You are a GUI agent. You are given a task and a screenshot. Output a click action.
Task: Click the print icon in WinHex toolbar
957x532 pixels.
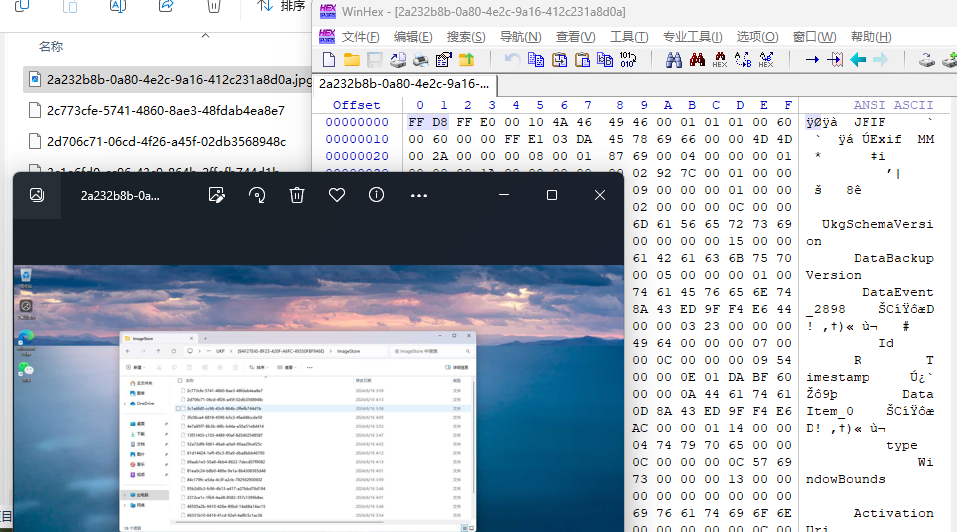click(421, 60)
